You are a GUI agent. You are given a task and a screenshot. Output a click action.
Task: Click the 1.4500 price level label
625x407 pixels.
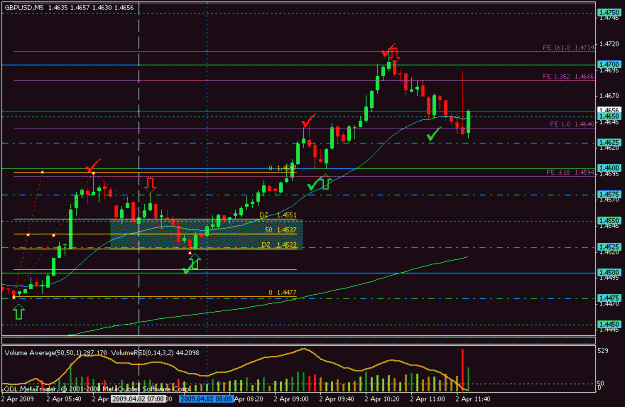(609, 273)
